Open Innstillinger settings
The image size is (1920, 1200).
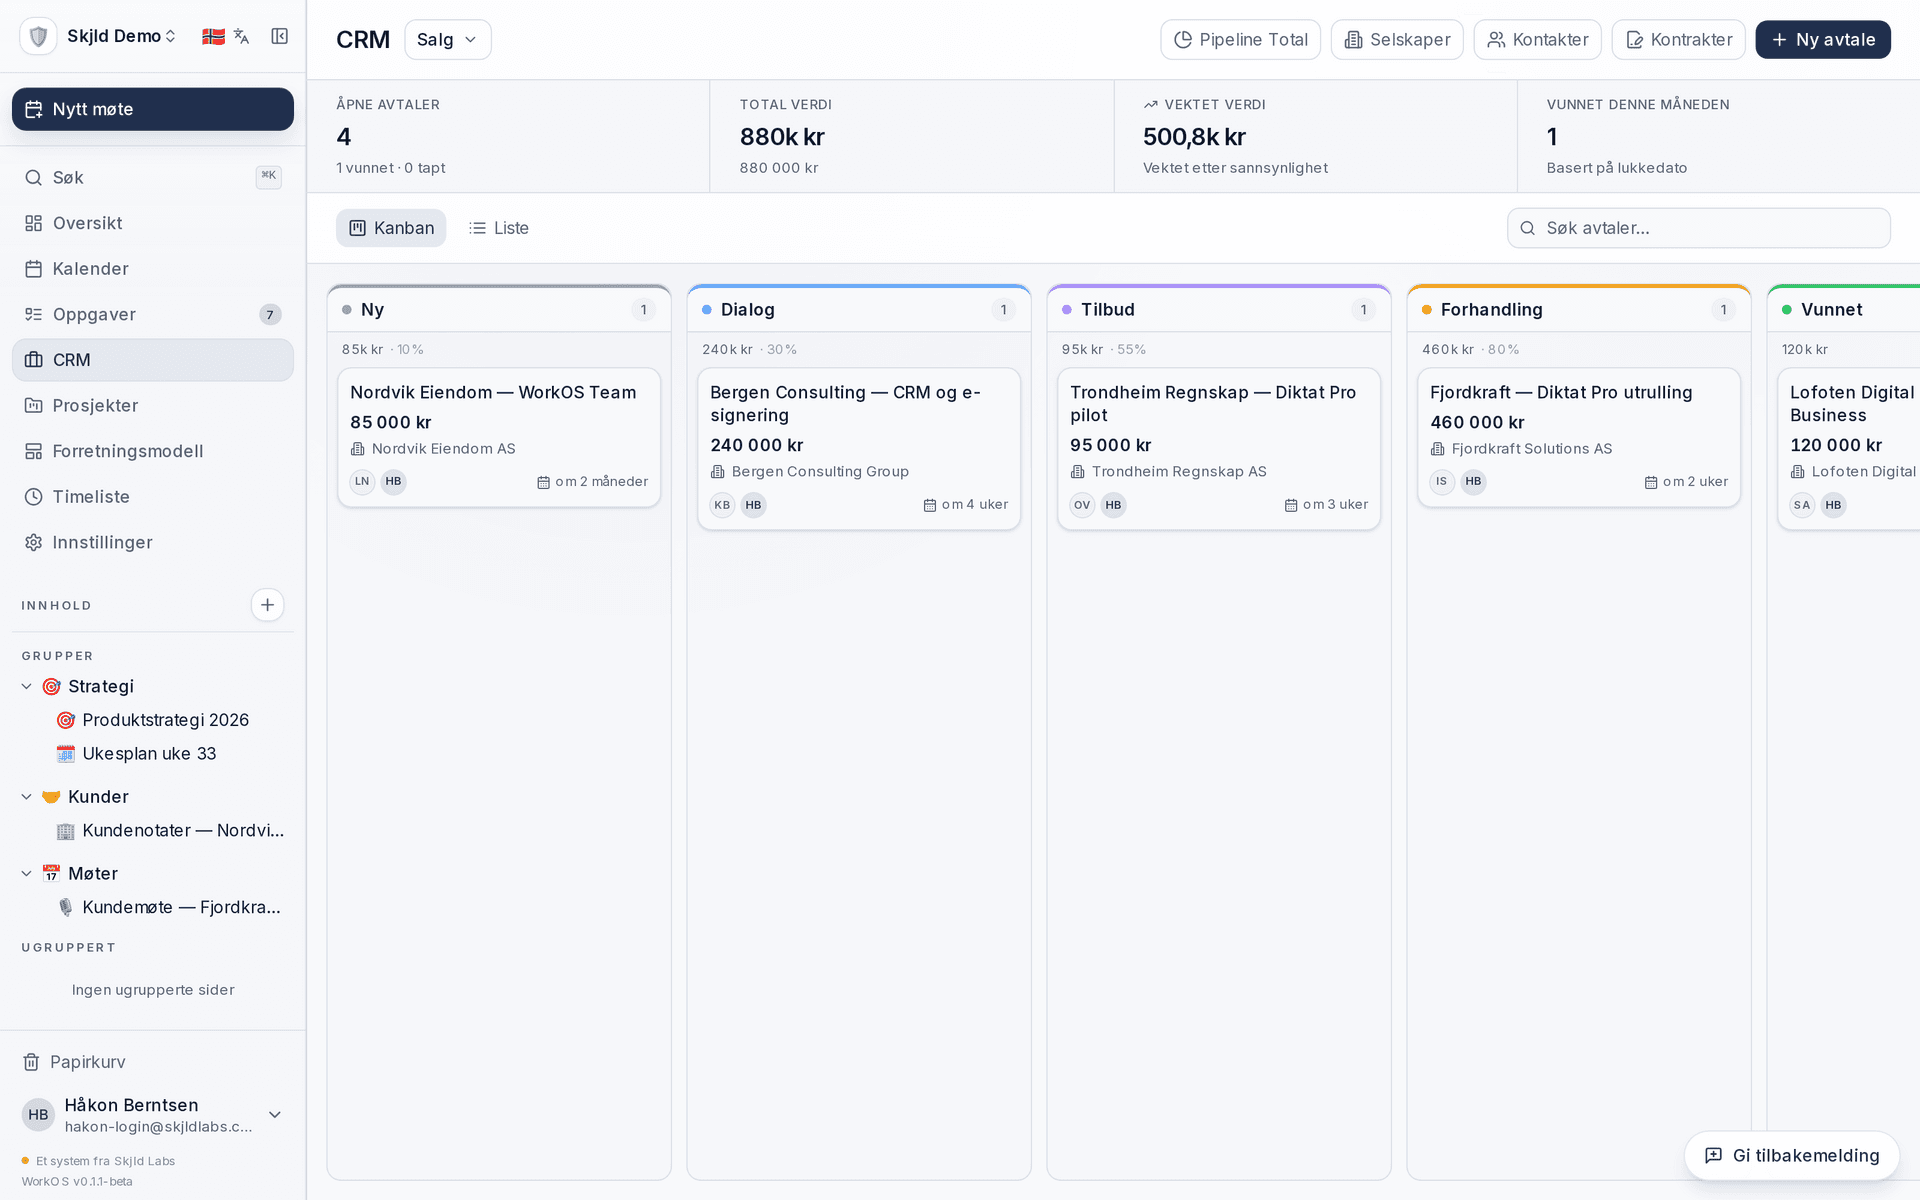[x=153, y=542]
